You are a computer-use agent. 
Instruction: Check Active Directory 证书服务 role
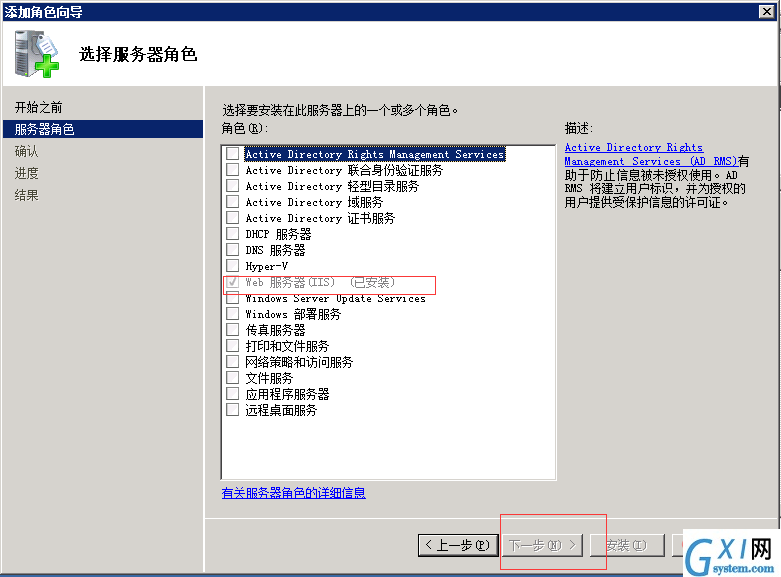(233, 217)
